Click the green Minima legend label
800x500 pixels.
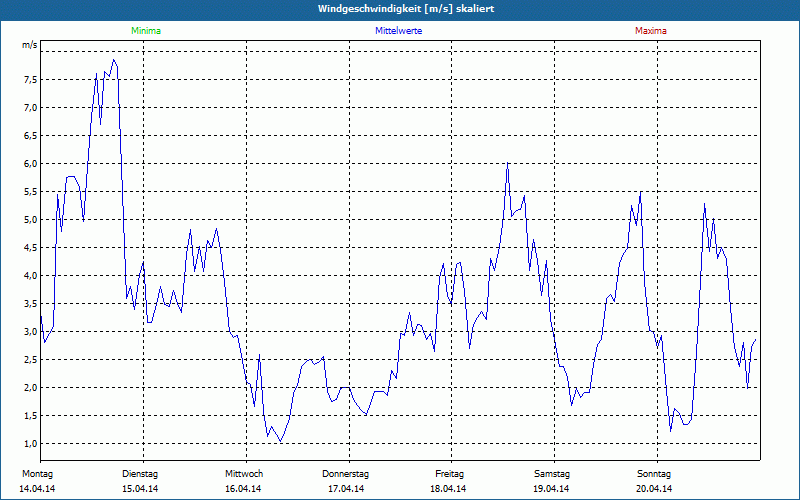click(x=146, y=31)
